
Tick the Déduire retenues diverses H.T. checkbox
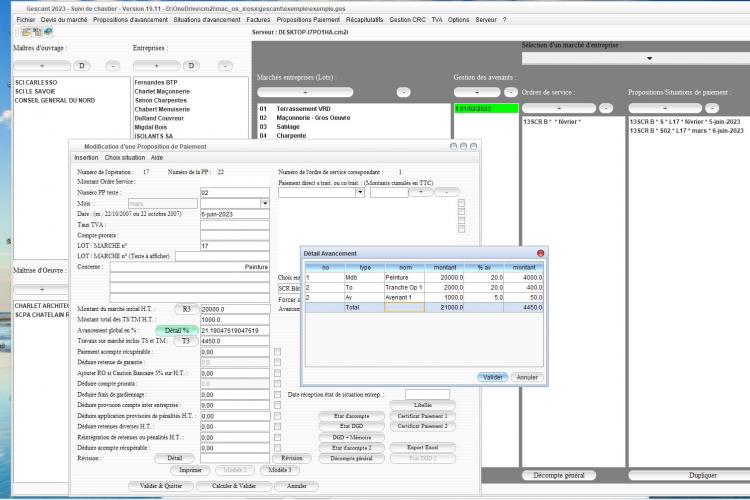(277, 426)
